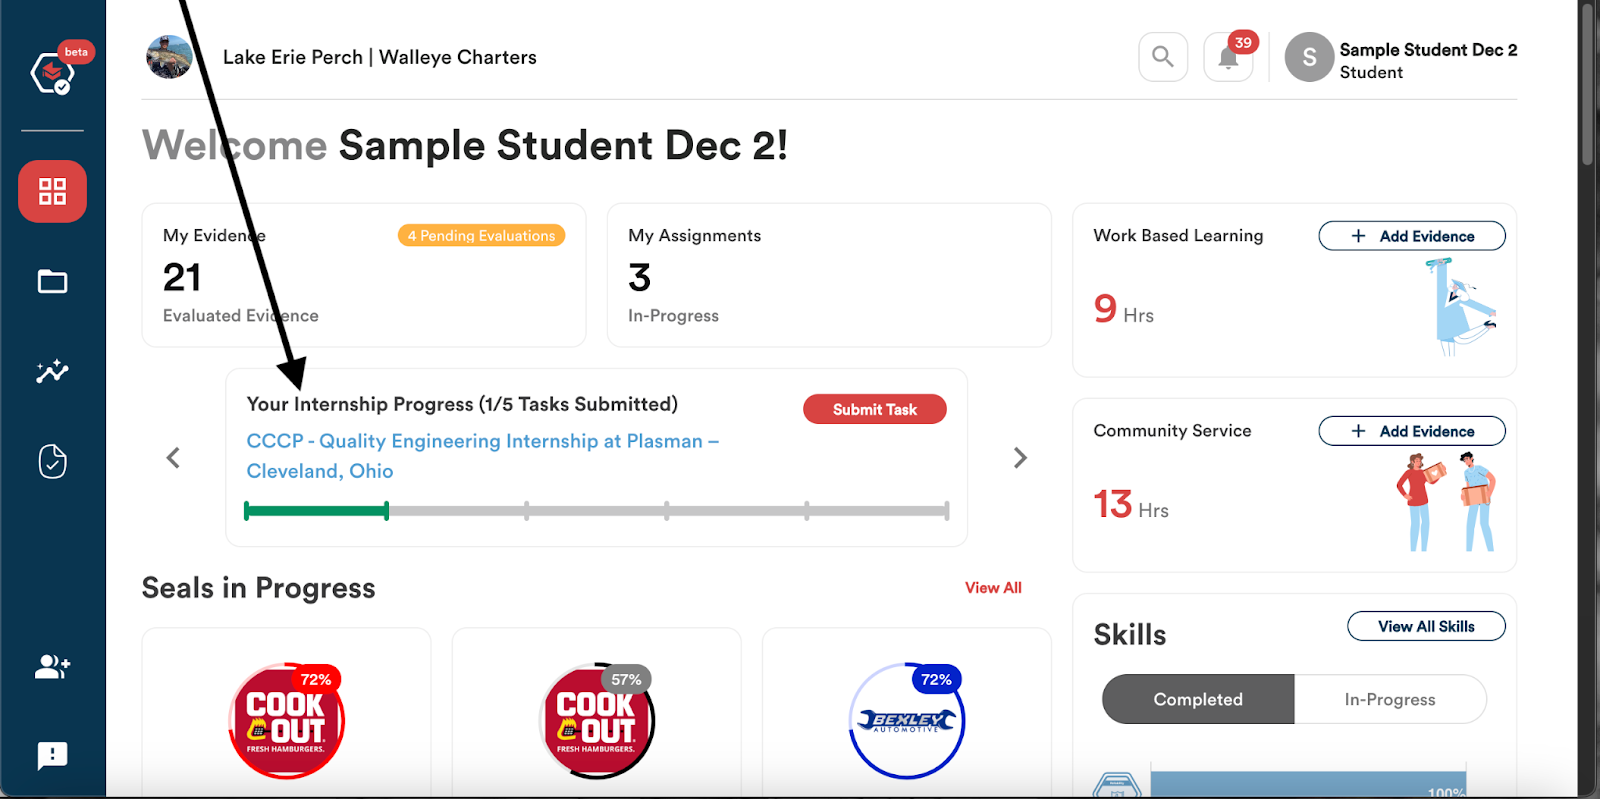Image resolution: width=1600 pixels, height=799 pixels.
Task: Open the dashboard grid icon in sidebar
Action: point(52,191)
